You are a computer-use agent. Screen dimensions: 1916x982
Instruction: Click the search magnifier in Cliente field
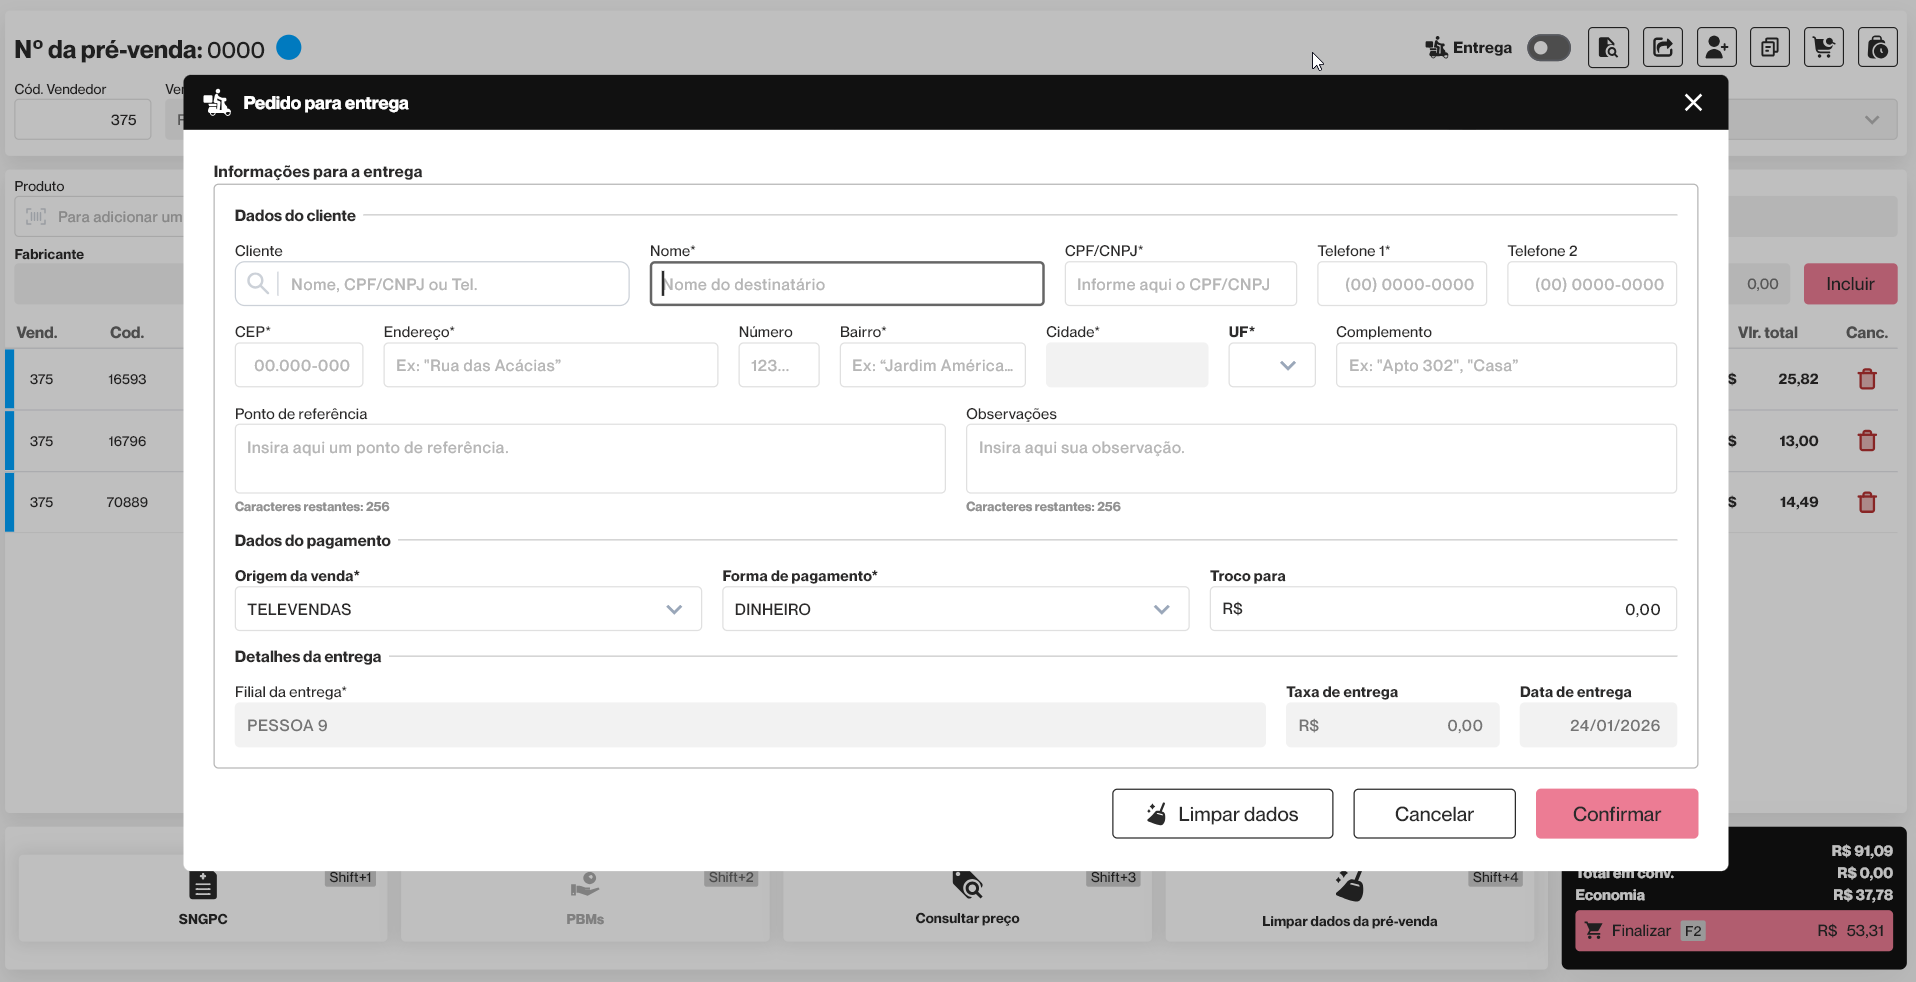tap(258, 284)
